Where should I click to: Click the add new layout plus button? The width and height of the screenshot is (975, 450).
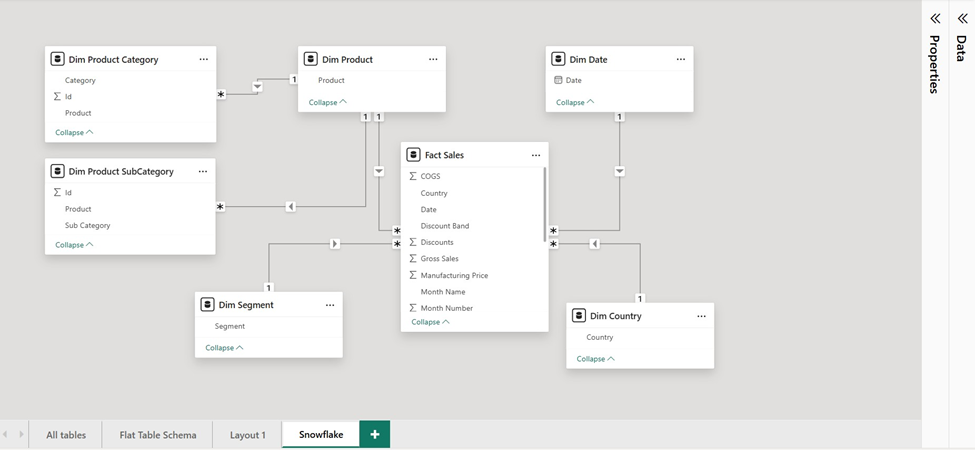[x=375, y=434]
